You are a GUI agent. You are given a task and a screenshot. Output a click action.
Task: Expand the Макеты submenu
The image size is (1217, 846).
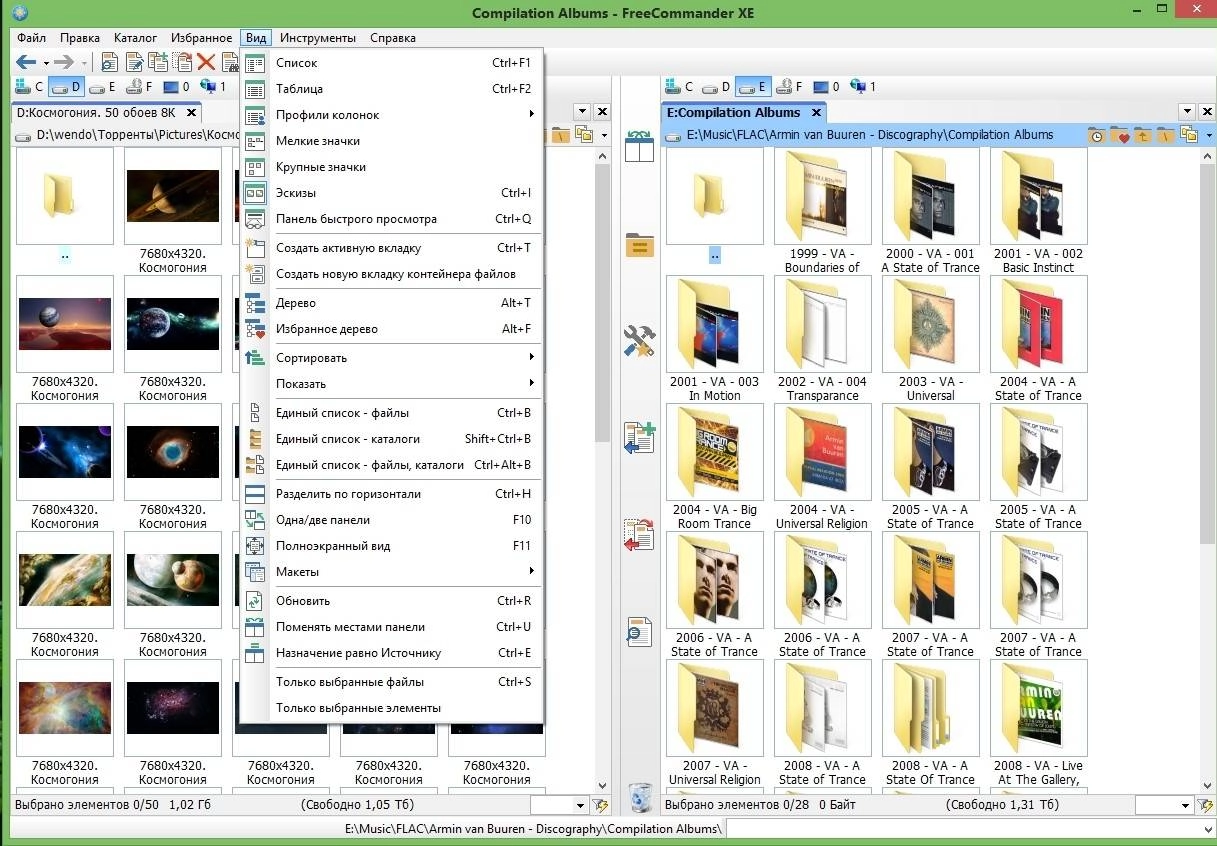pos(392,572)
